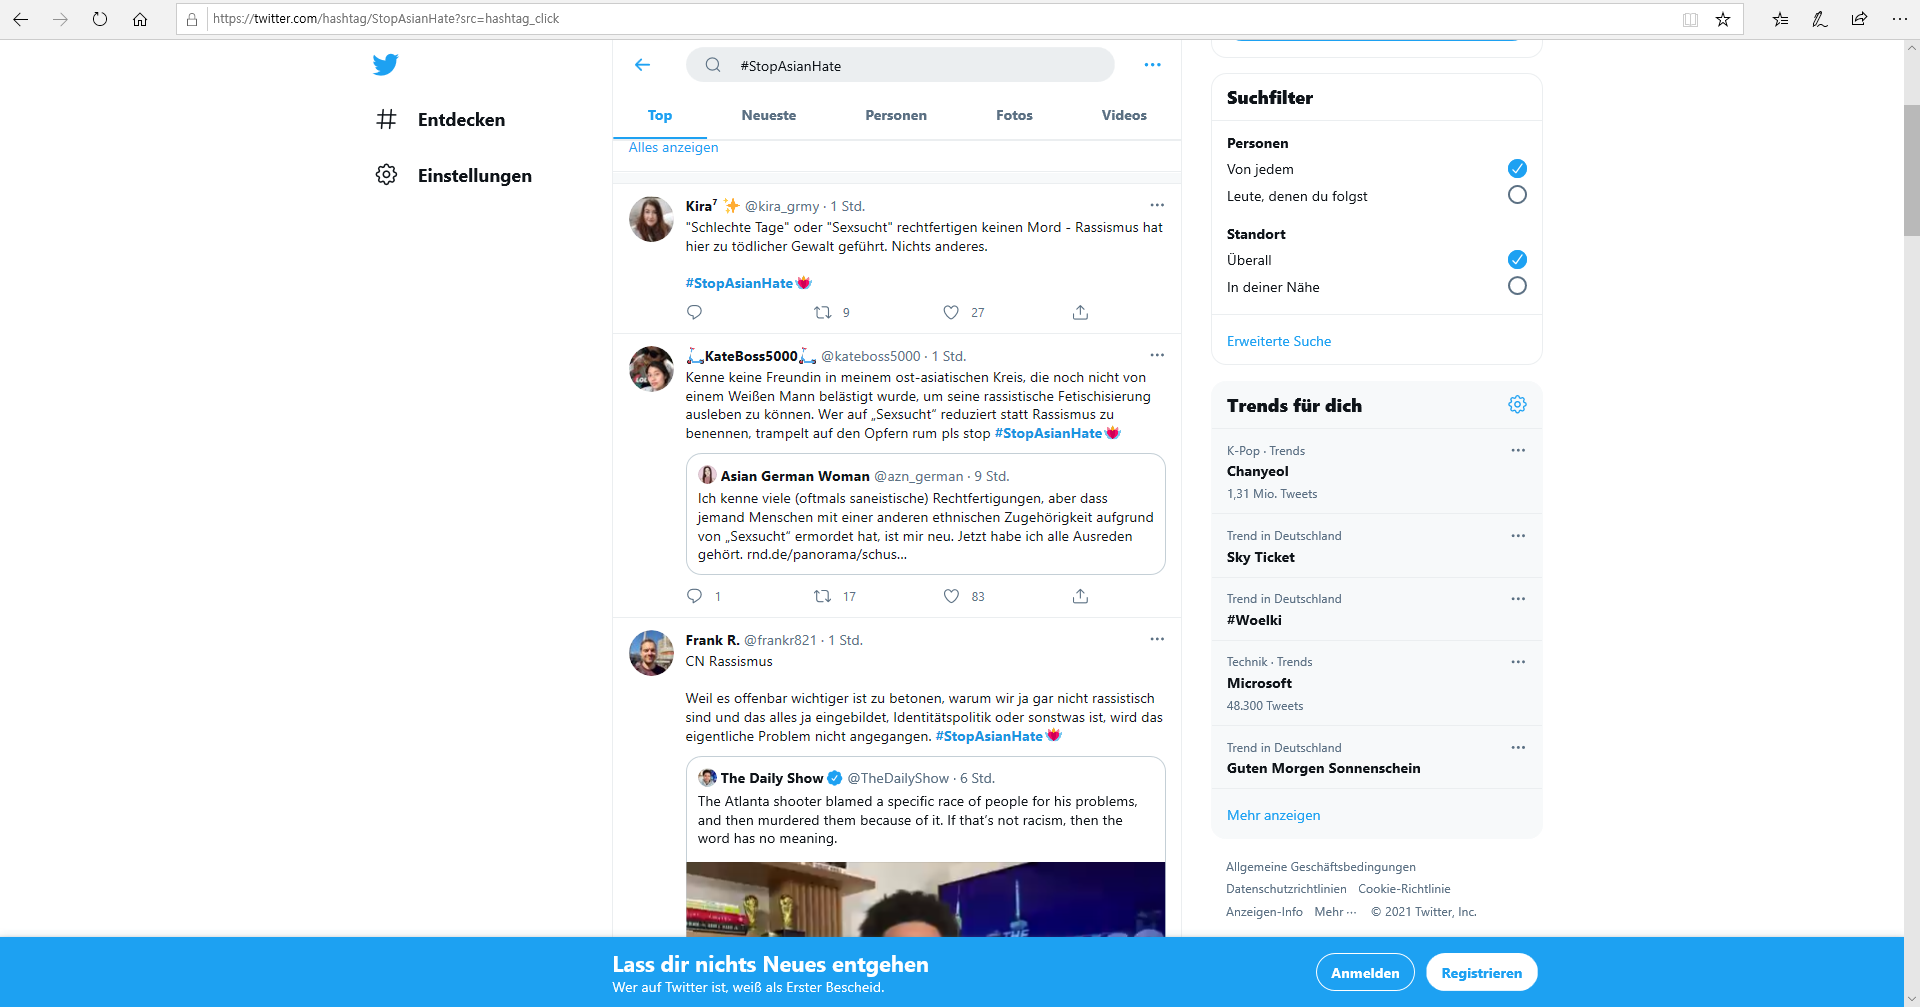1922x1007 pixels.
Task: Open options for Chanyeol trend
Action: [1518, 450]
